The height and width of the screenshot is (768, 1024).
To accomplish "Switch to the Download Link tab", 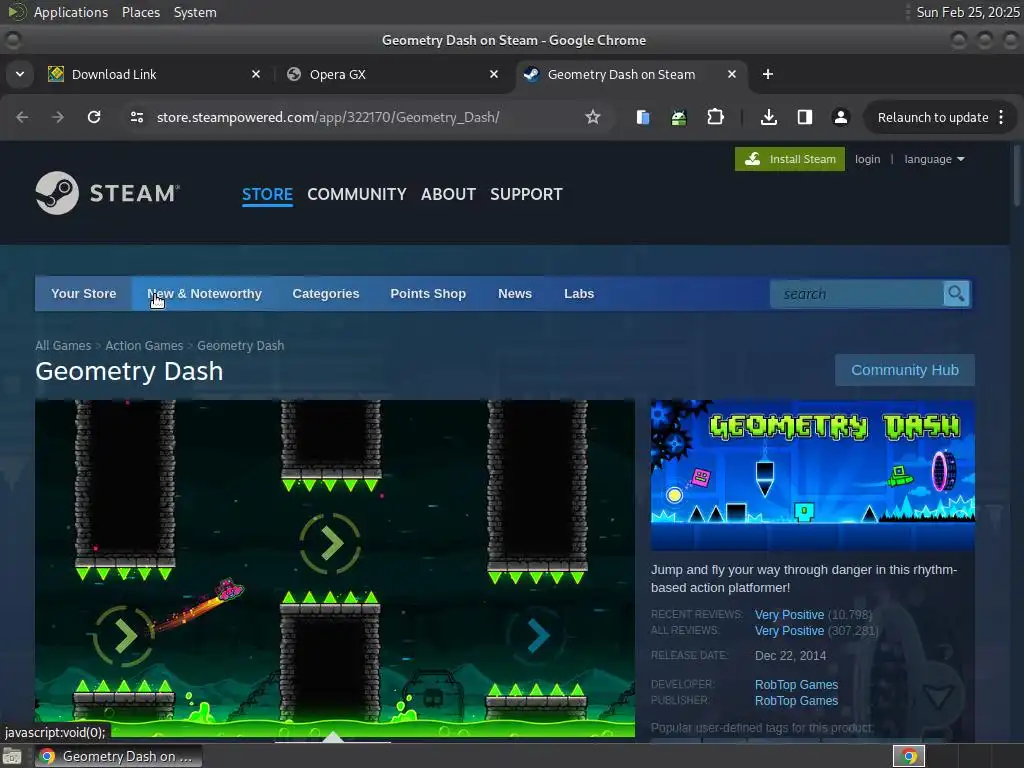I will click(155, 74).
